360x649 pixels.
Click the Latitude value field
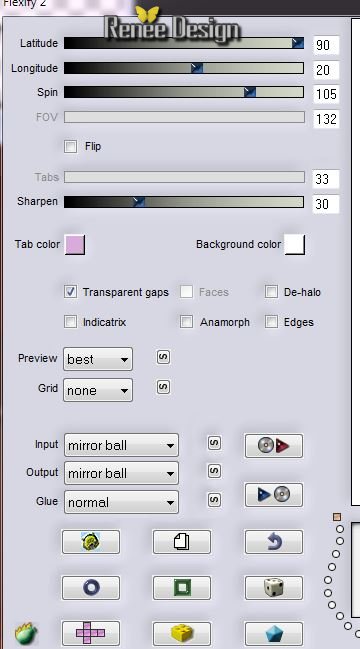click(326, 45)
